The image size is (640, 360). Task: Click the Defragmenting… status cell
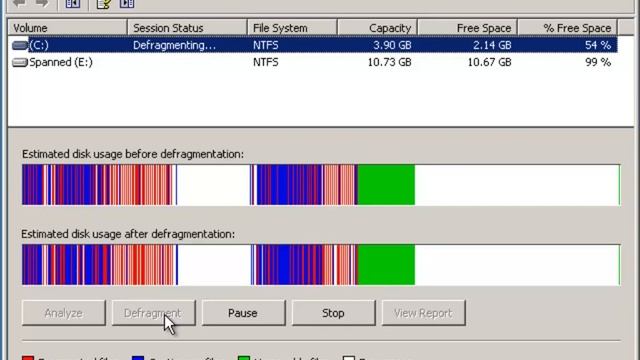point(174,45)
